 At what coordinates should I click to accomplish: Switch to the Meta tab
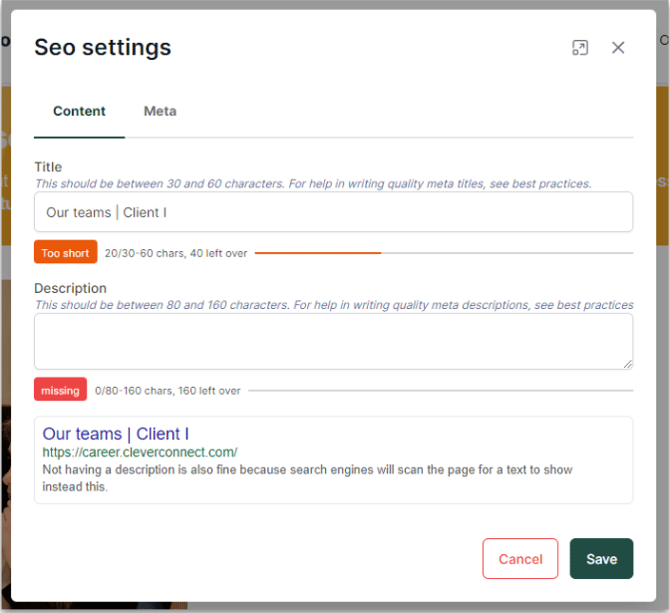(x=160, y=111)
